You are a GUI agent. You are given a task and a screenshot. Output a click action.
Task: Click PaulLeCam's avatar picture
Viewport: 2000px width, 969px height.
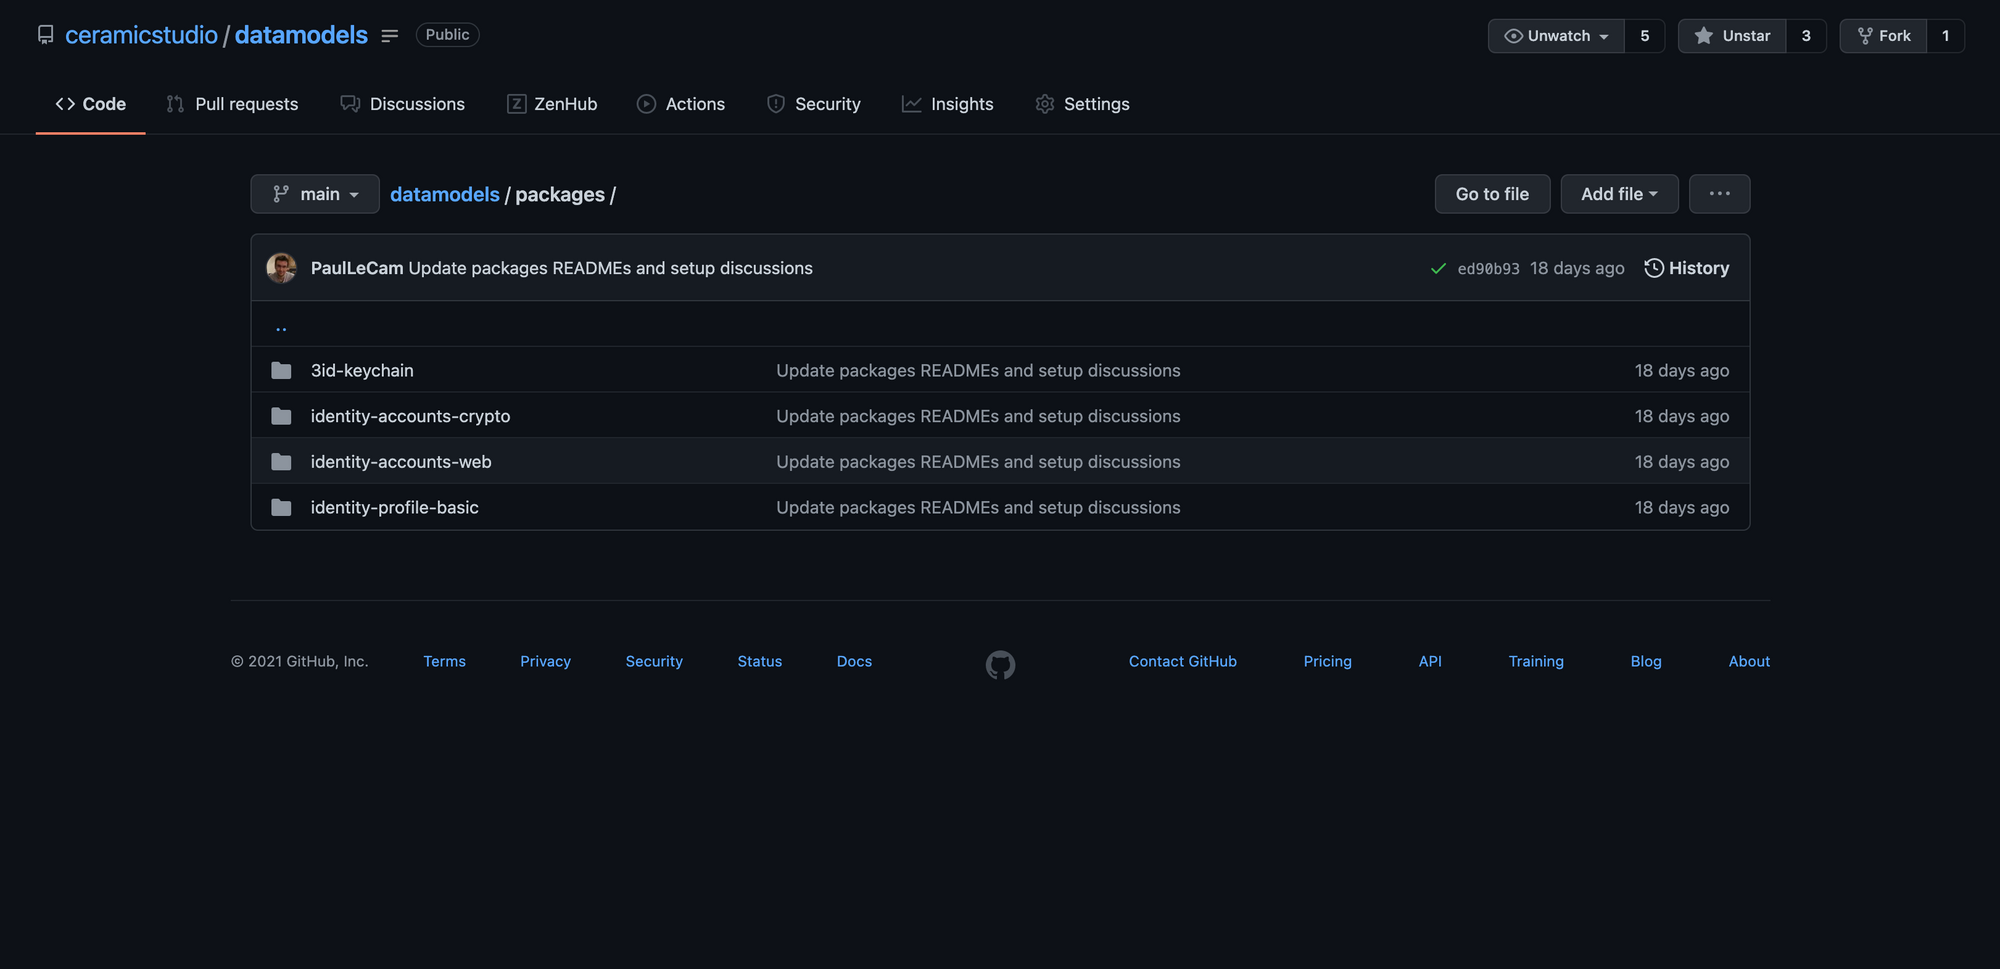click(281, 268)
